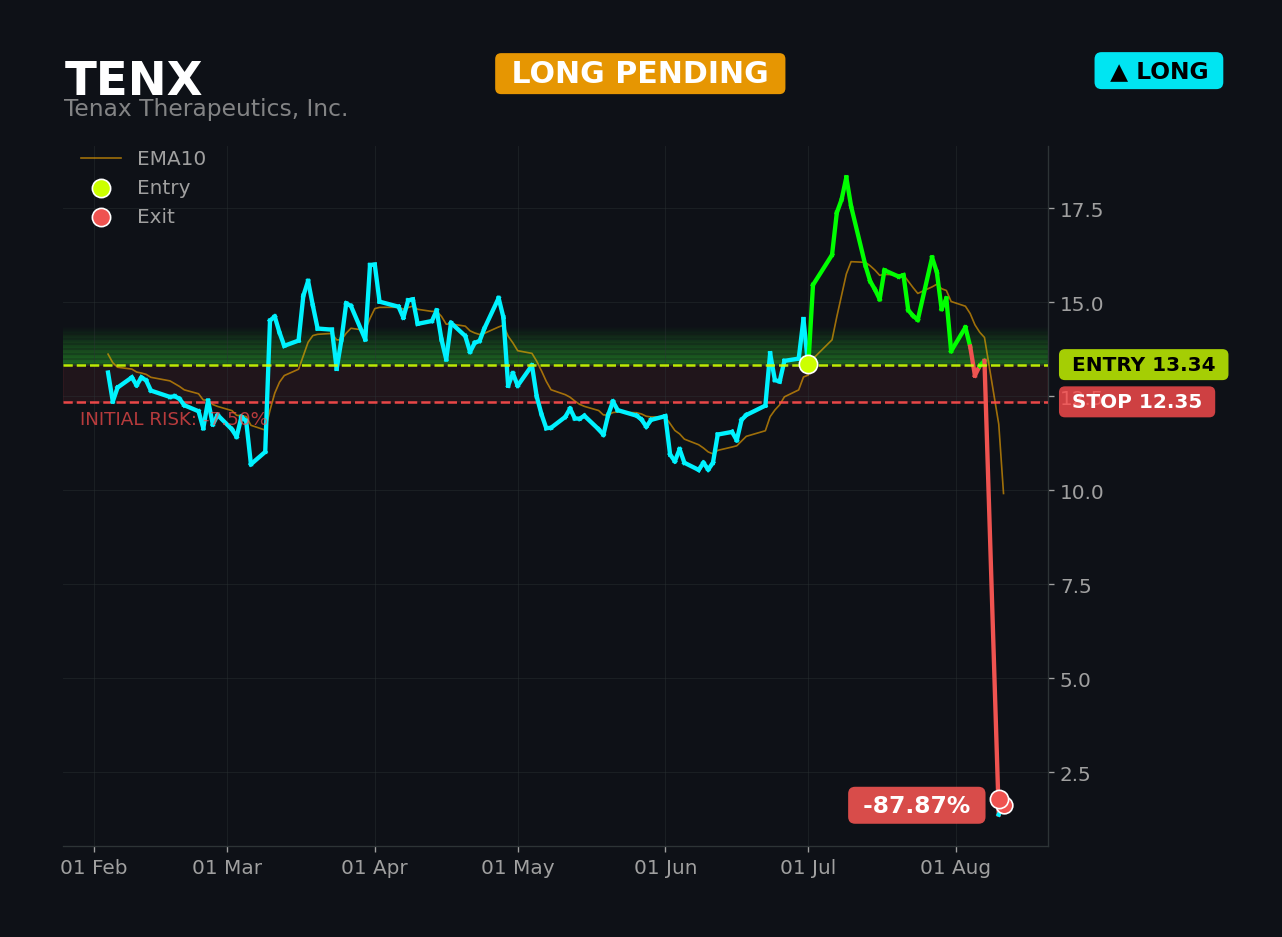The image size is (1282, 937).
Task: Click the ENTRY 13.34 price label
Action: (x=1143, y=365)
